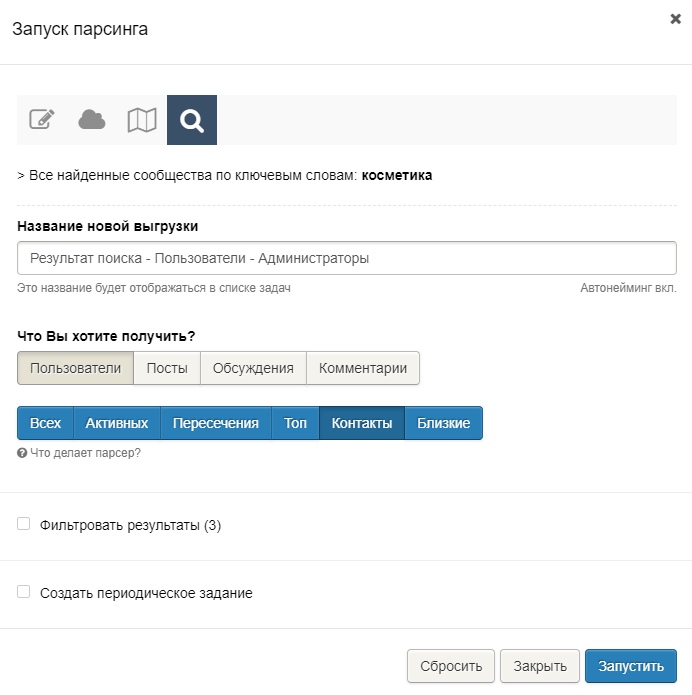Select the Всех parser mode
This screenshot has width=692, height=695.
pyautogui.click(x=45, y=423)
